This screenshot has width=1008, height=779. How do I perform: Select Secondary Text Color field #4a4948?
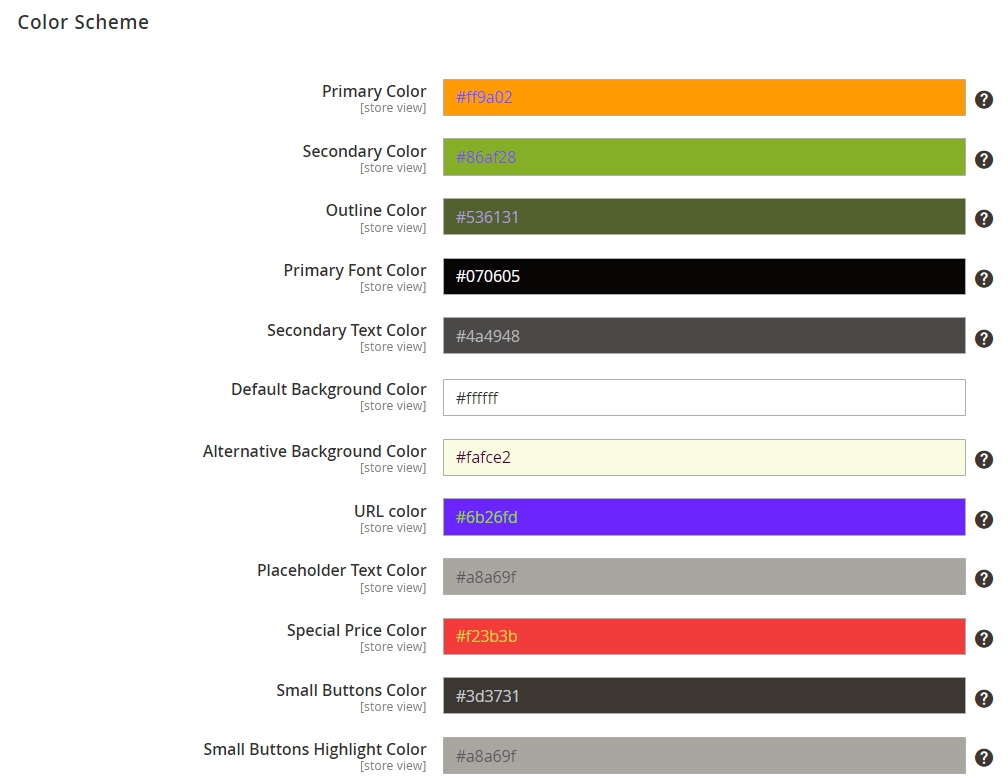(704, 336)
